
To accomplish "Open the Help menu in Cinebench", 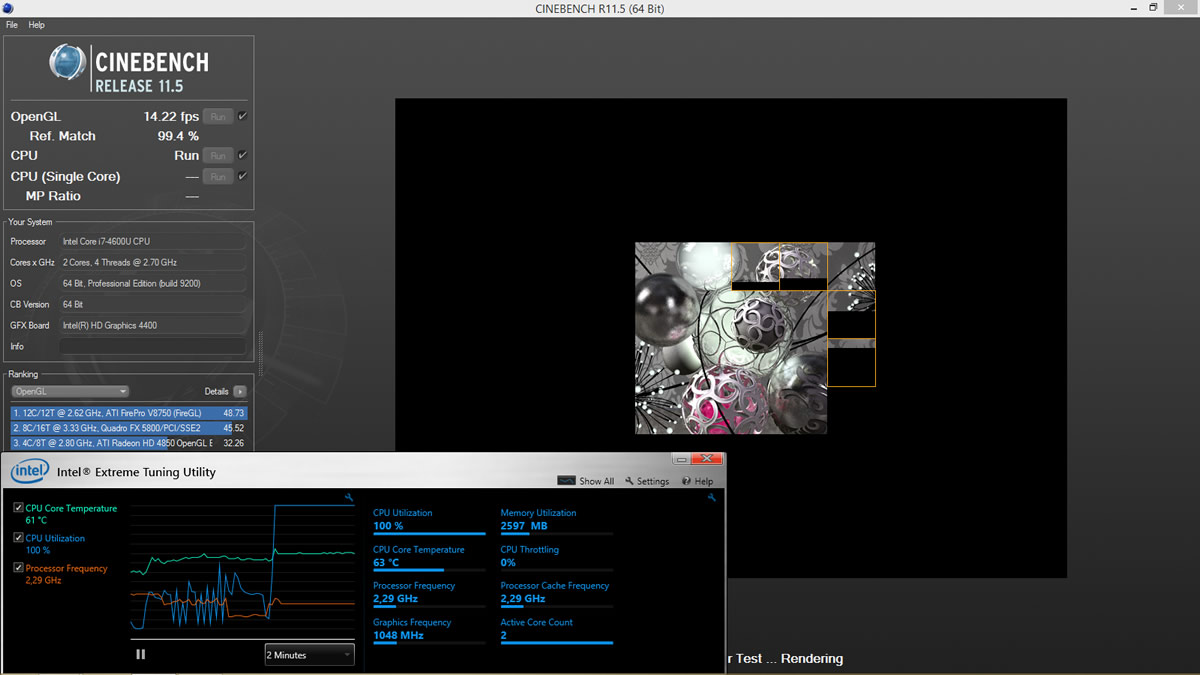I will coord(37,24).
